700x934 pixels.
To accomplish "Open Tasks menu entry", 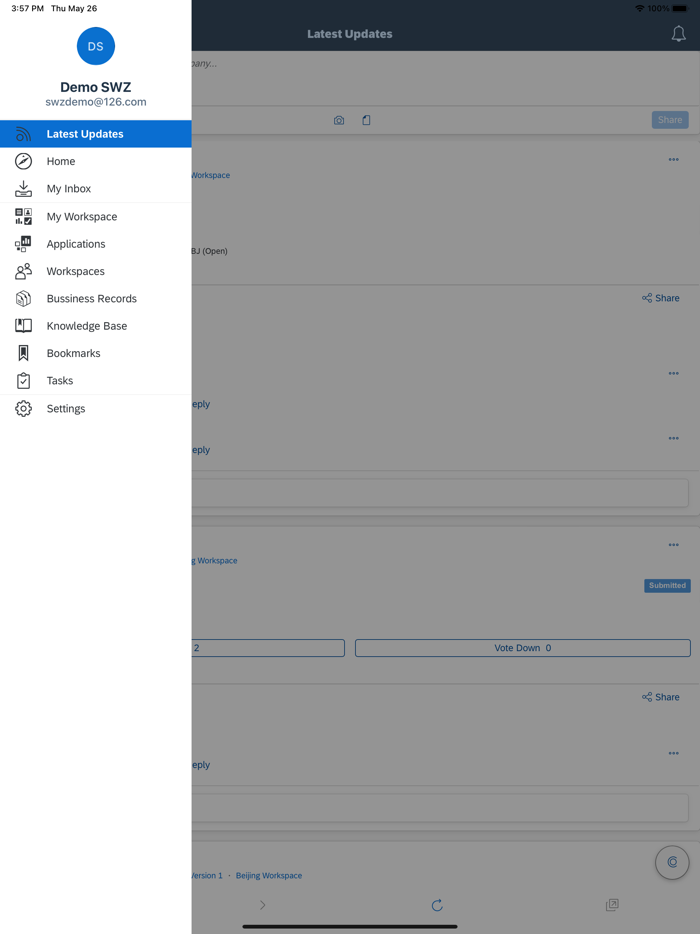I will pyautogui.click(x=95, y=381).
